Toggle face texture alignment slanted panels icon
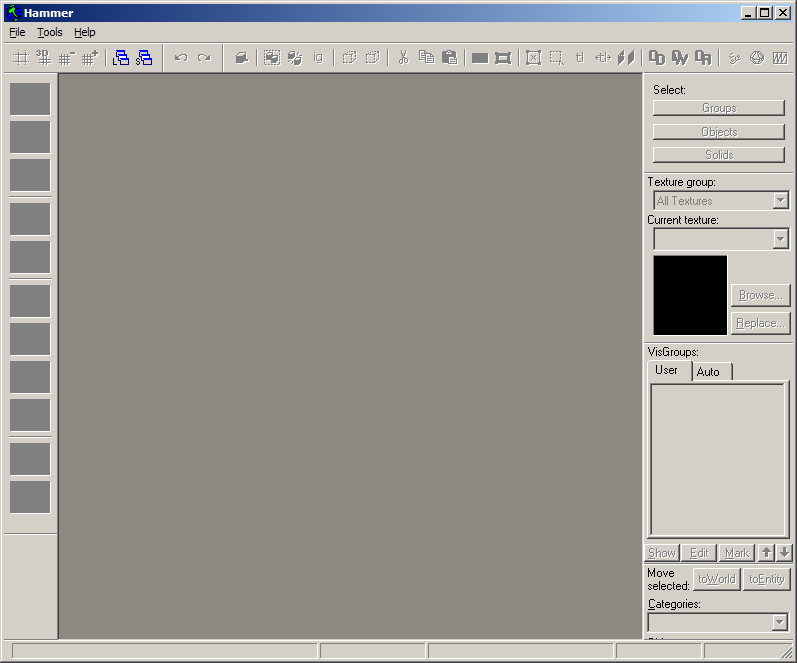Viewport: 797px width, 663px height. click(626, 58)
